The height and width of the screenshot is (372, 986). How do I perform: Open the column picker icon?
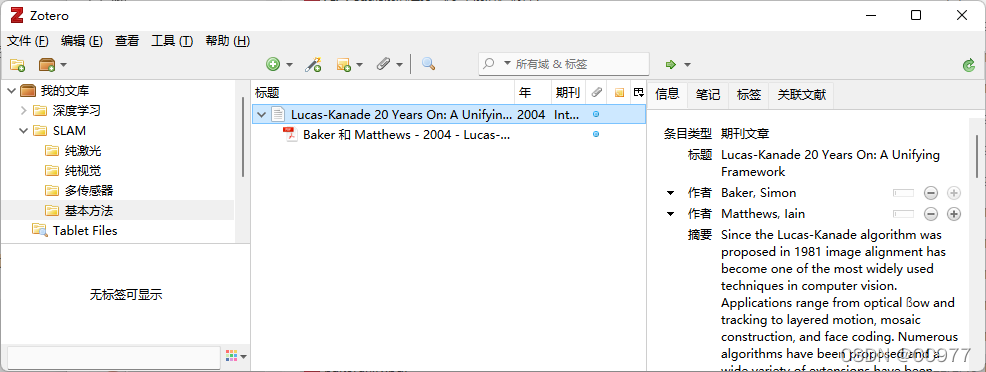coord(638,93)
